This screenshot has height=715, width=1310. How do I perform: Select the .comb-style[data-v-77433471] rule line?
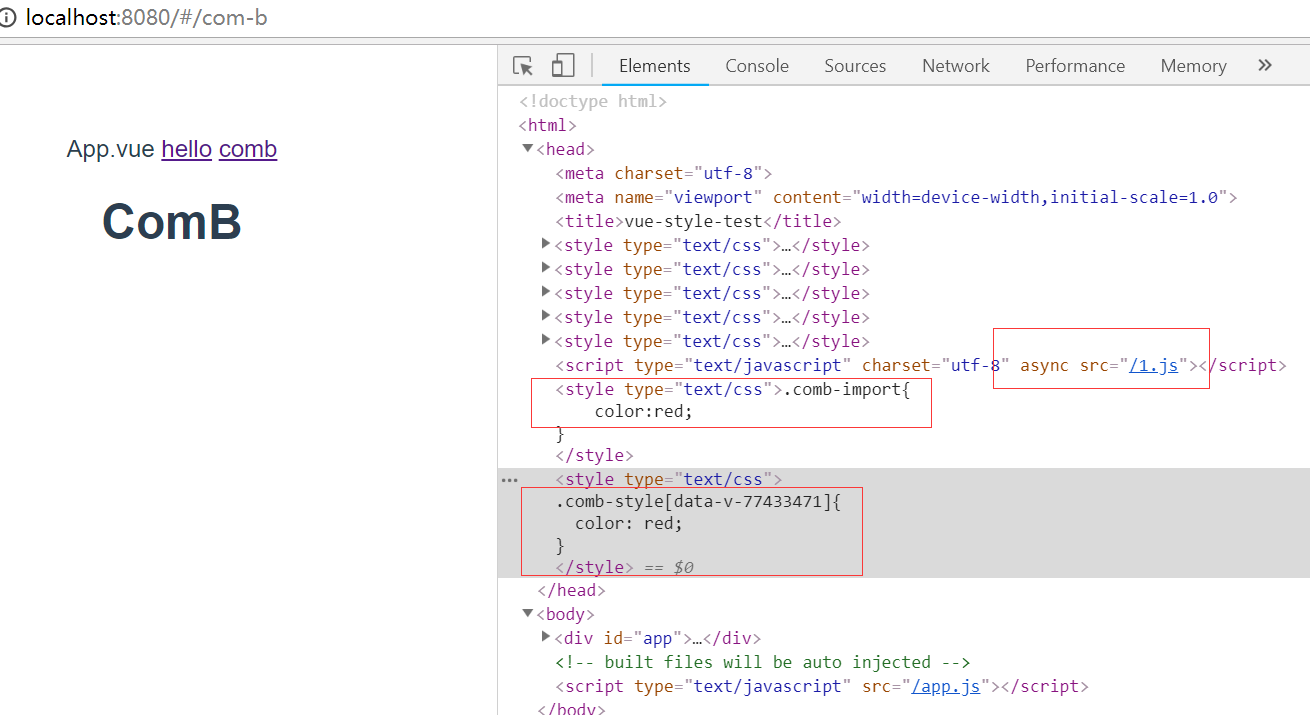pyautogui.click(x=698, y=502)
